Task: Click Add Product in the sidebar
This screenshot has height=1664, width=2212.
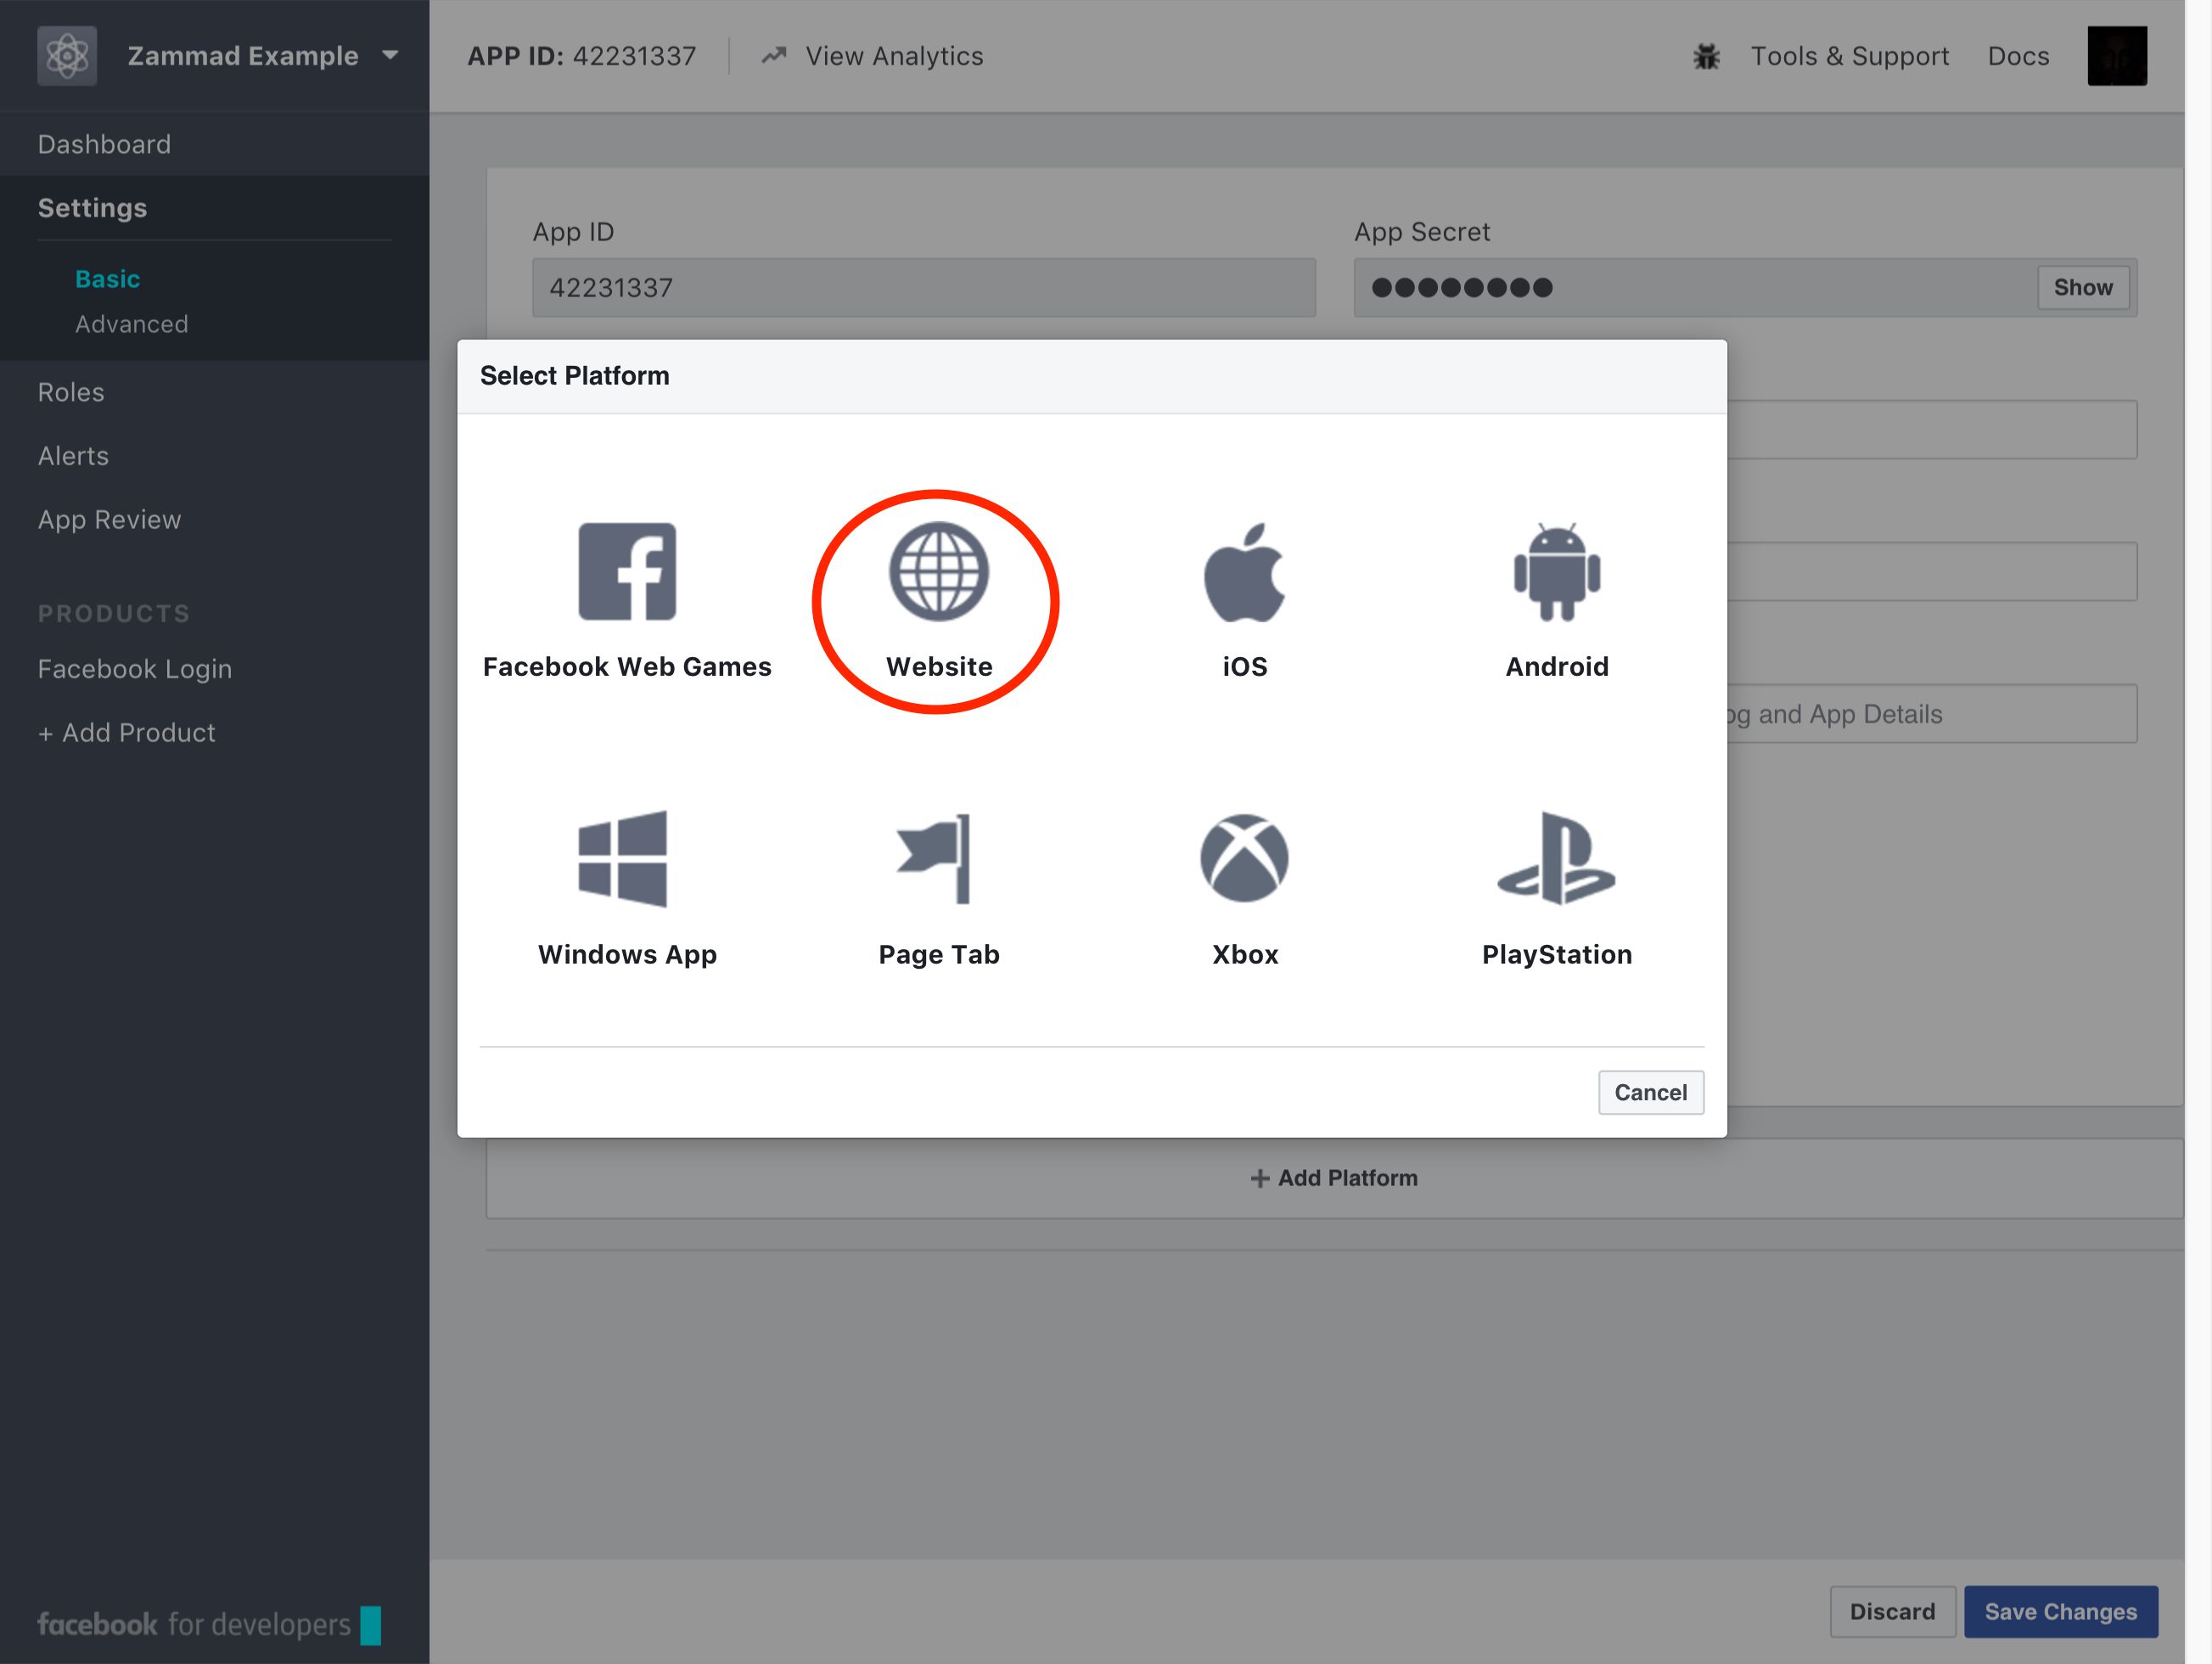Action: (x=127, y=733)
